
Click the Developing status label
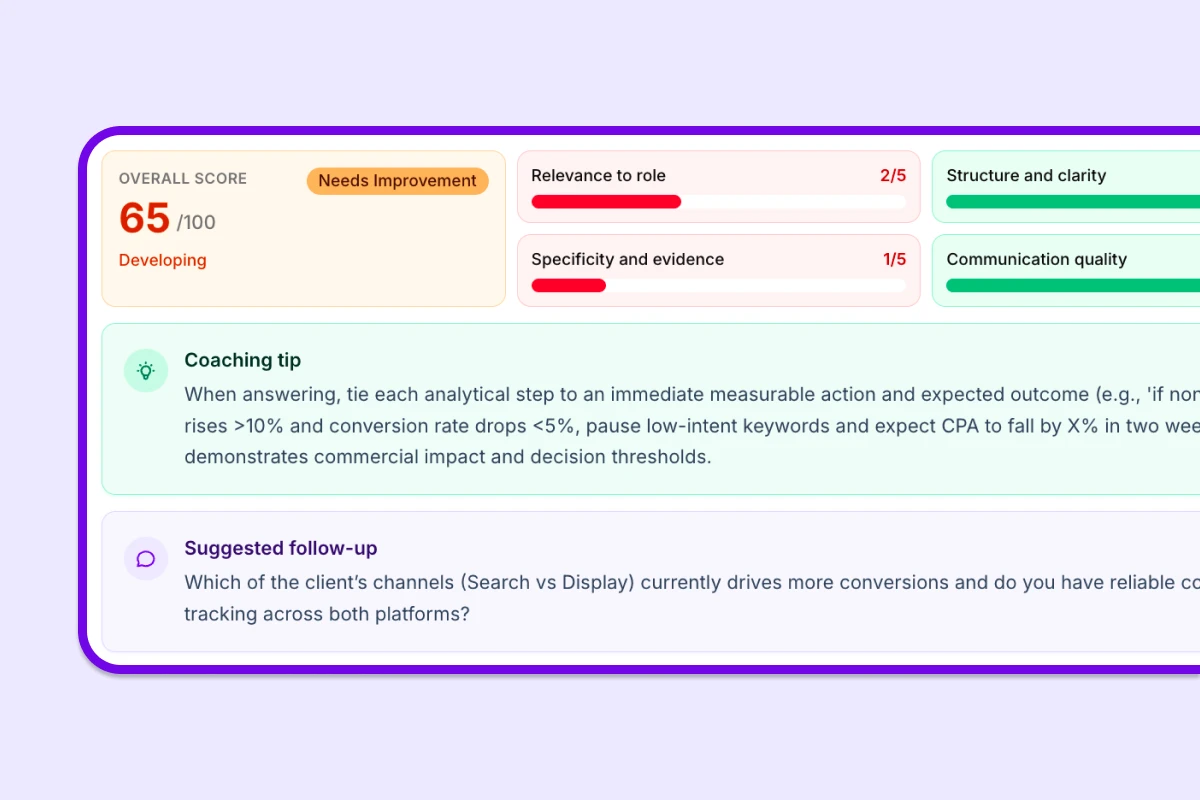(162, 260)
